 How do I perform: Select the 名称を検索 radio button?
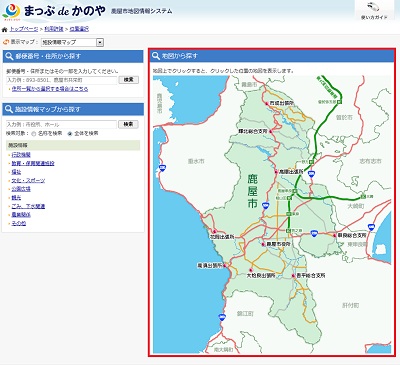pyautogui.click(x=33, y=134)
